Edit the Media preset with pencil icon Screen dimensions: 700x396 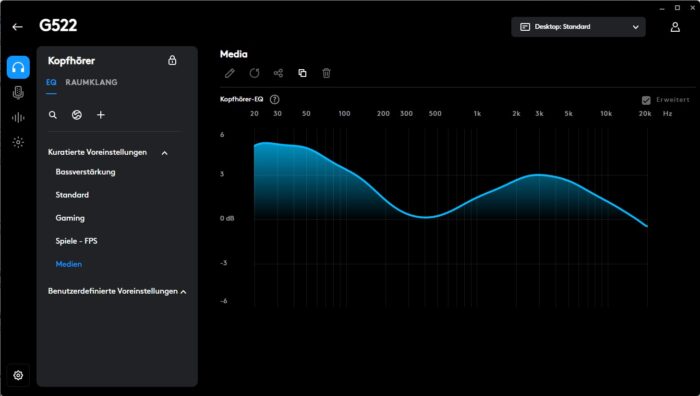[x=230, y=73]
